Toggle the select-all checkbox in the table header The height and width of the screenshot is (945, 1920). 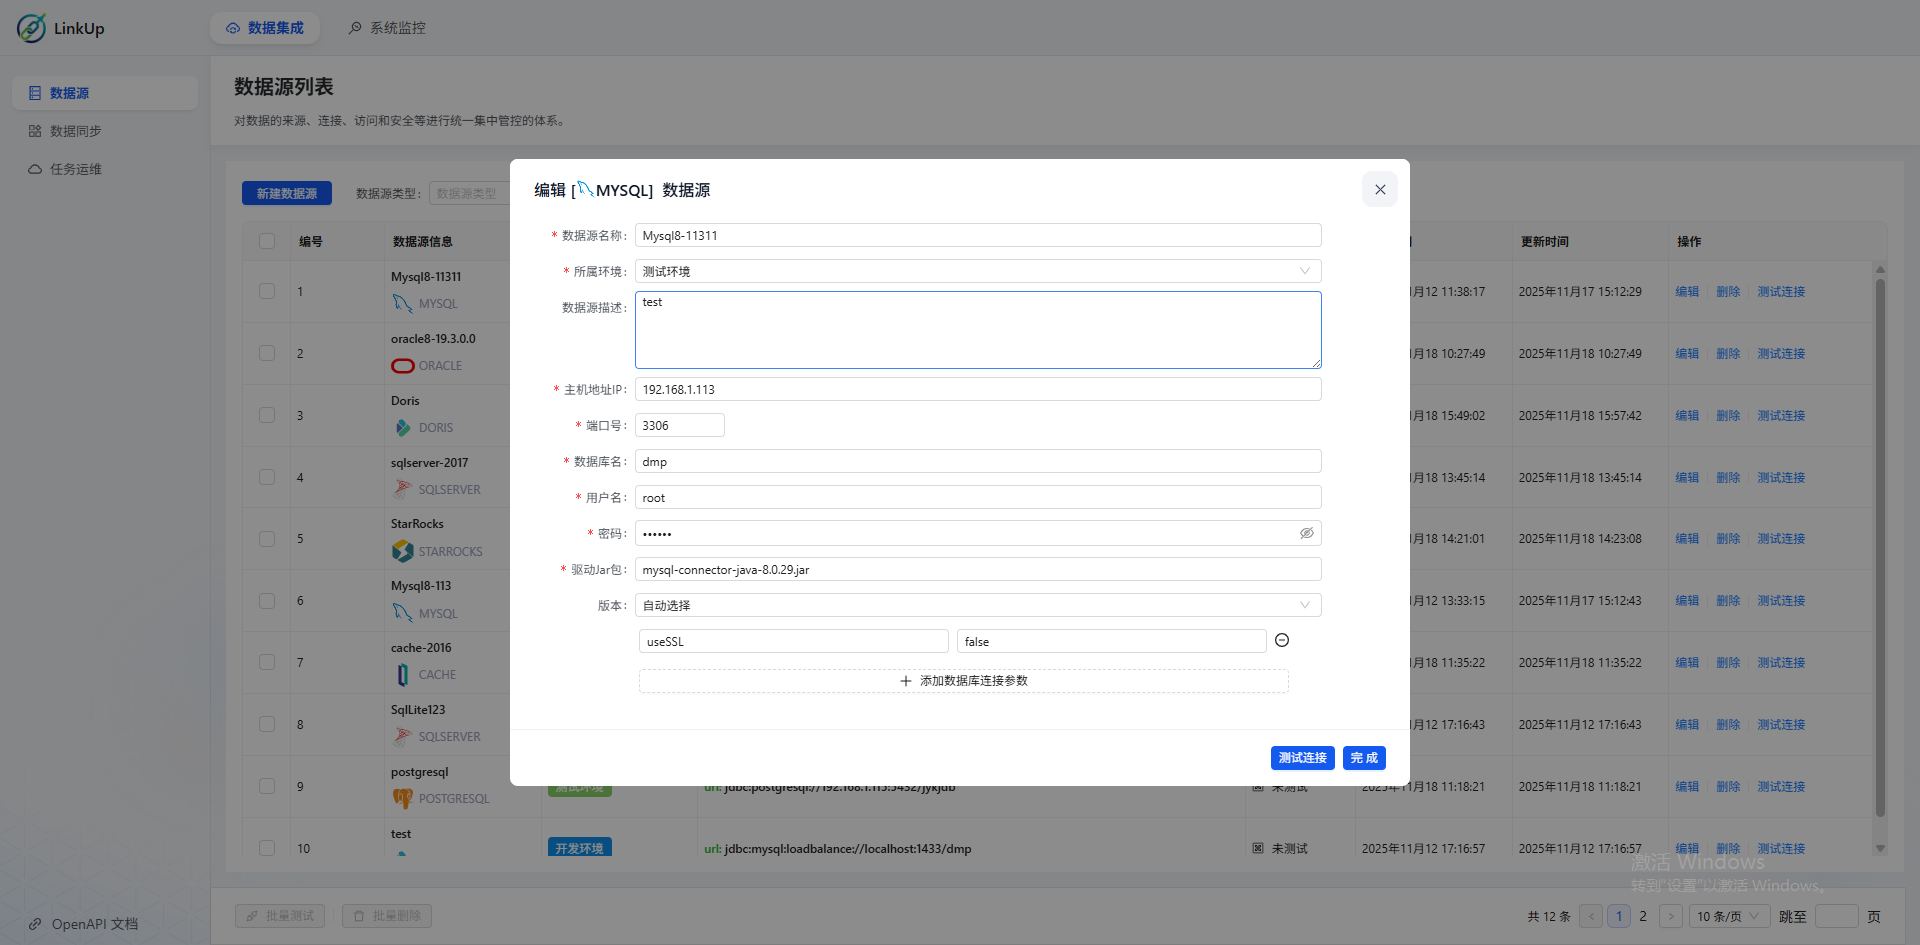coord(266,241)
